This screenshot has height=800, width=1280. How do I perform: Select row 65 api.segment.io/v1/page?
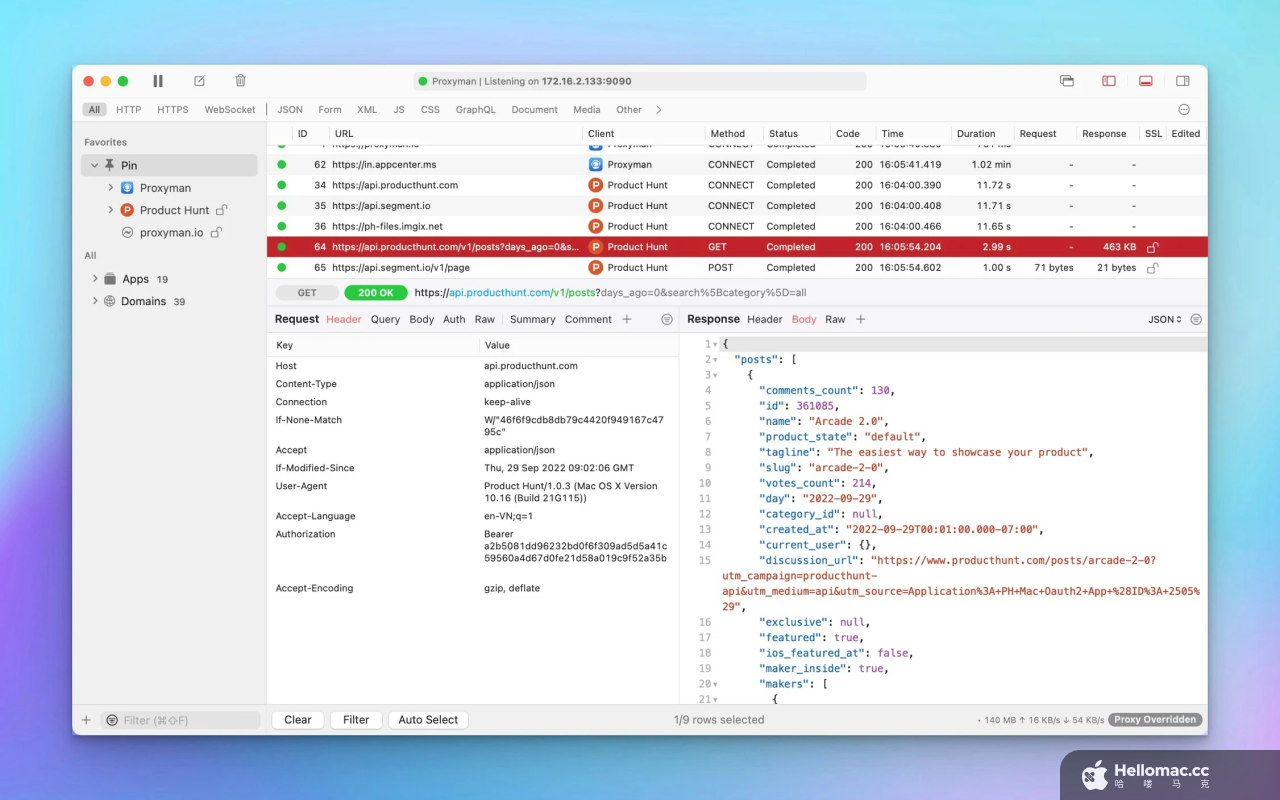(x=737, y=268)
